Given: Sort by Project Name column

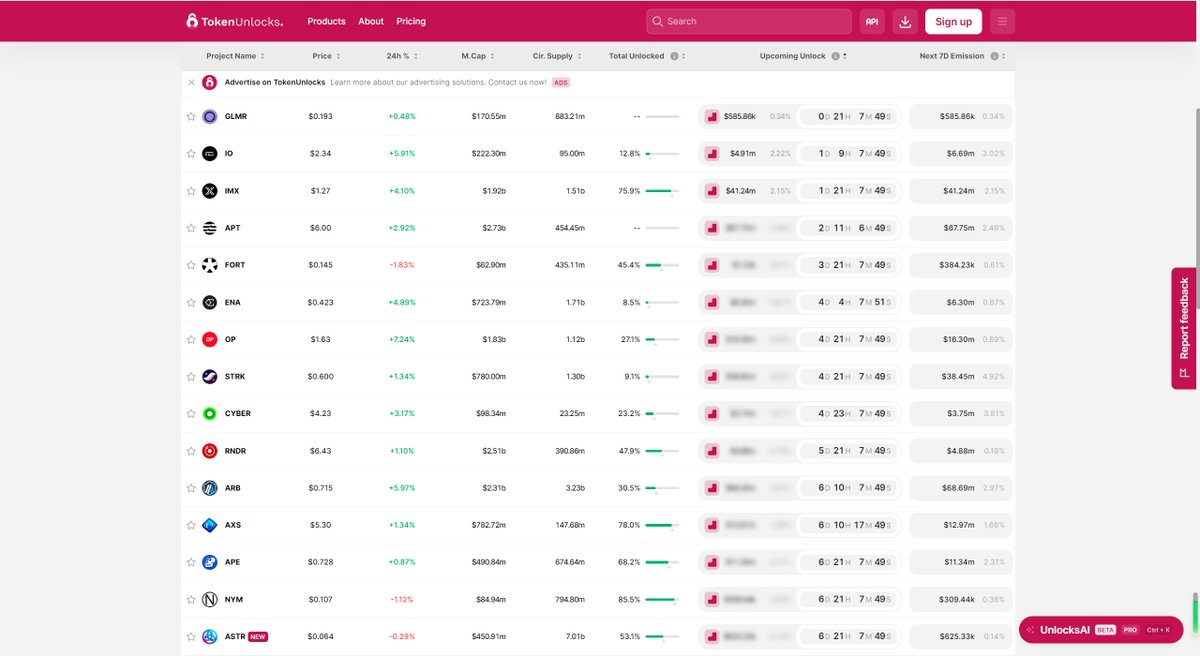Looking at the screenshot, I should 235,56.
